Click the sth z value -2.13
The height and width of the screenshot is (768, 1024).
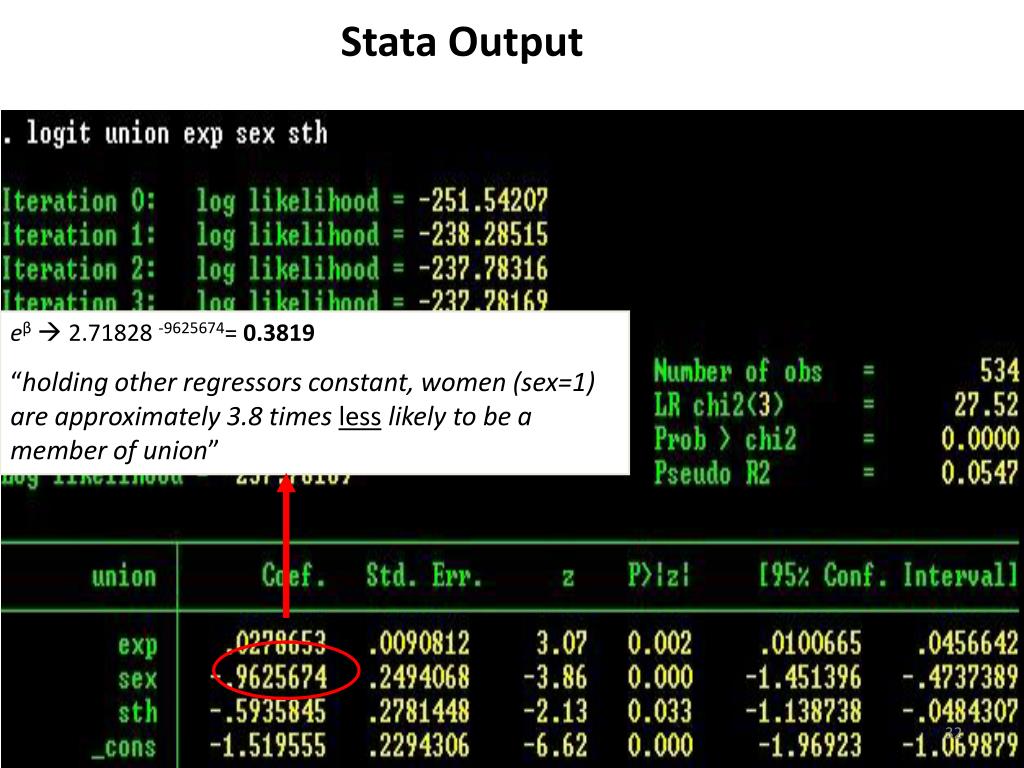(555, 712)
